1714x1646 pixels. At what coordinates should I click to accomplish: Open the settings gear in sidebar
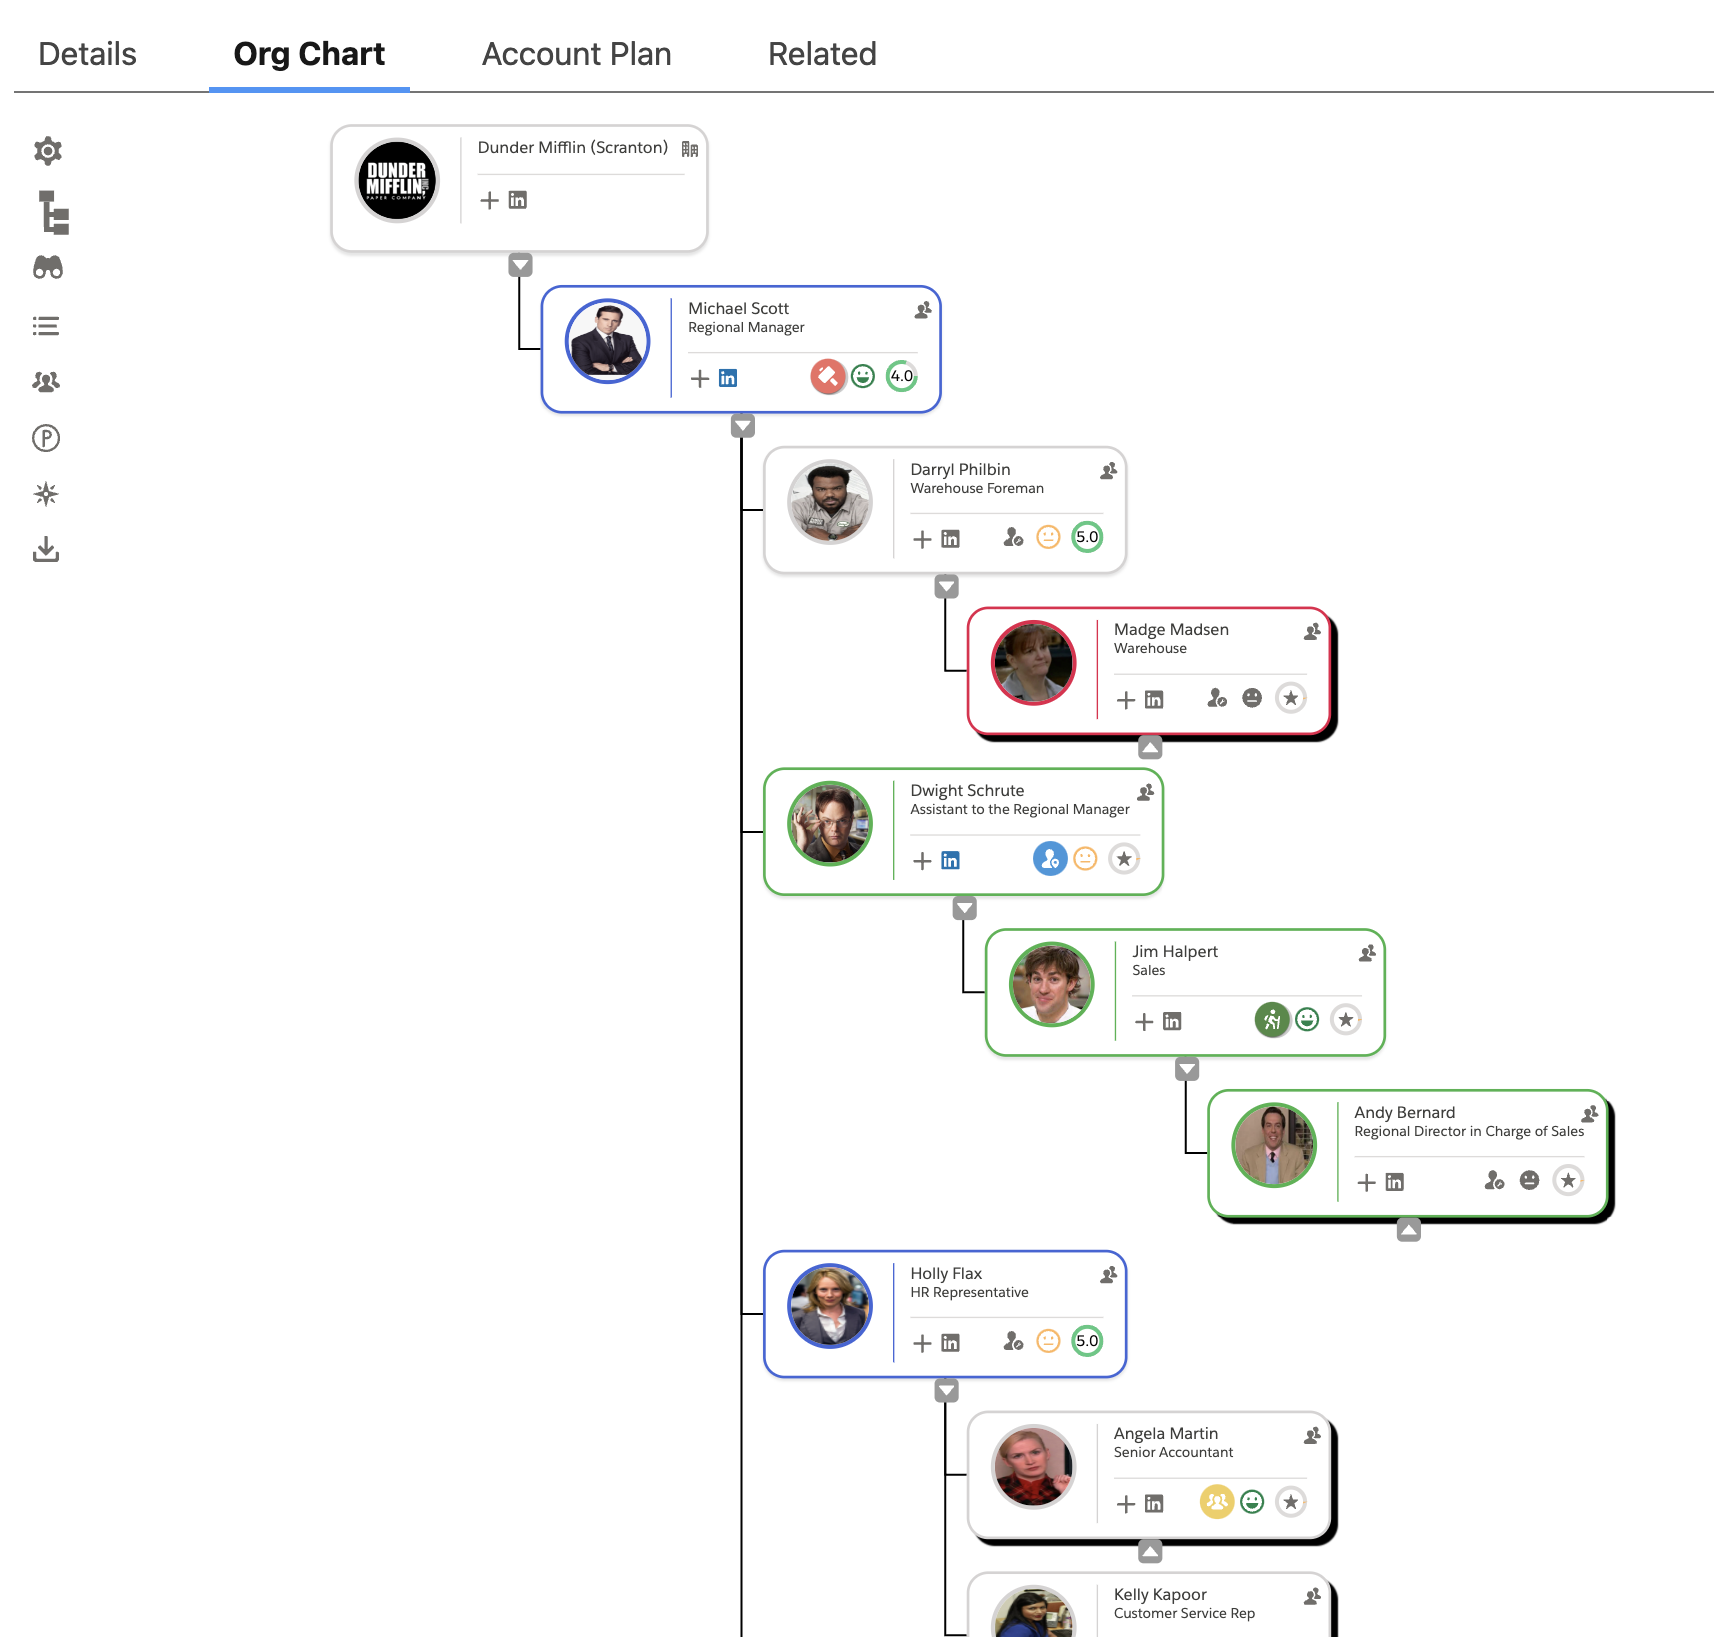(x=47, y=151)
